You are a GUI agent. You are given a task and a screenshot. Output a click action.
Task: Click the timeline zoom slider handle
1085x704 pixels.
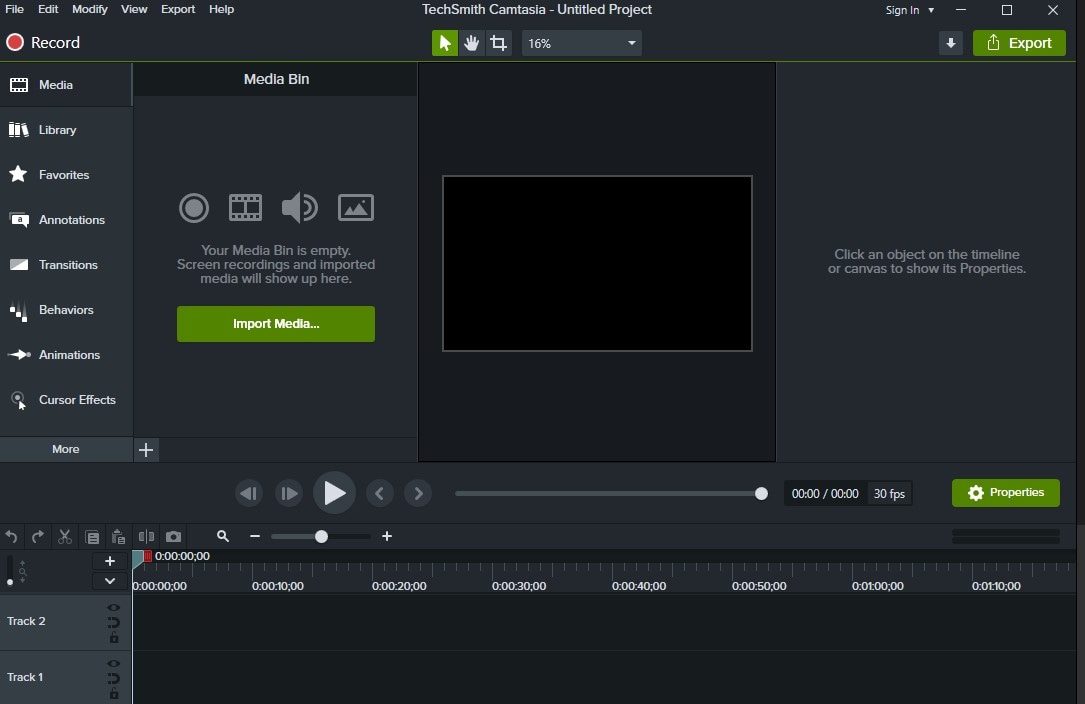[x=321, y=536]
